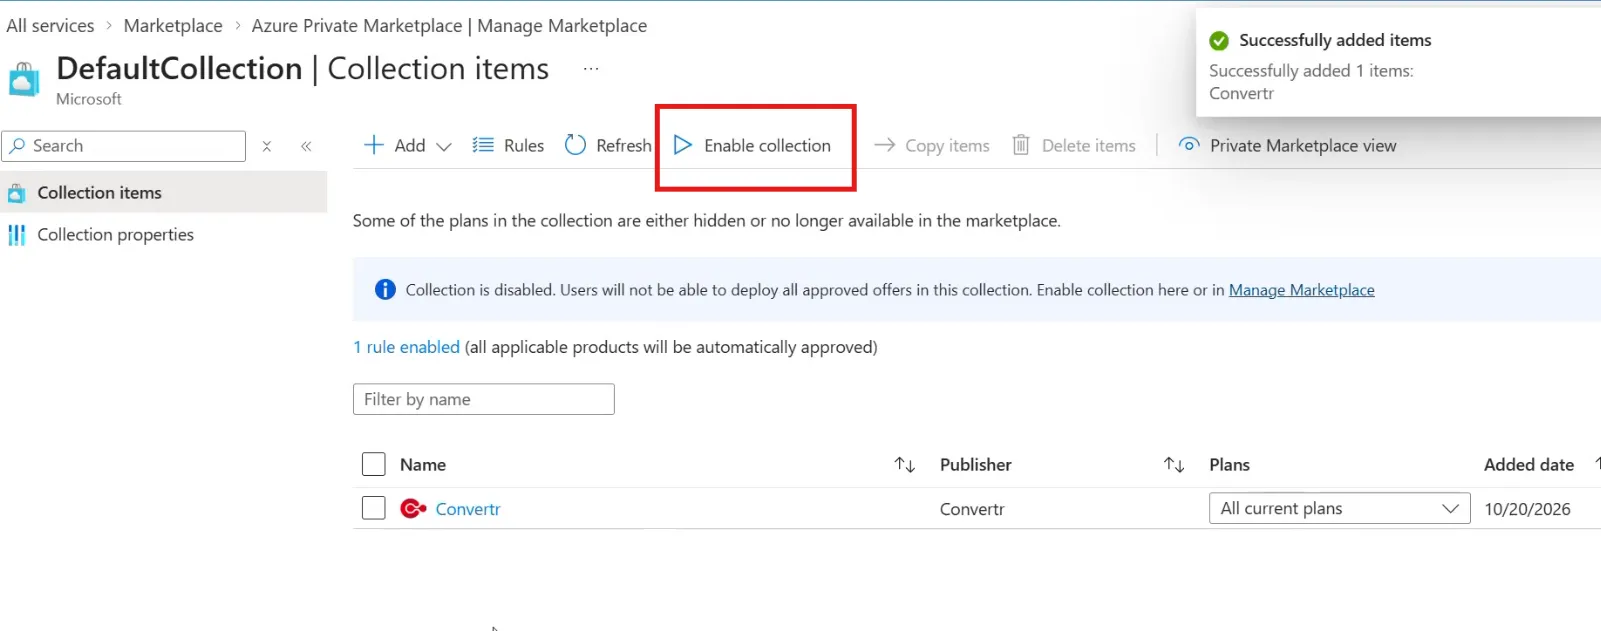Screen dimensions: 1601x631
Task: Click the Plans column header
Action: (x=1229, y=465)
